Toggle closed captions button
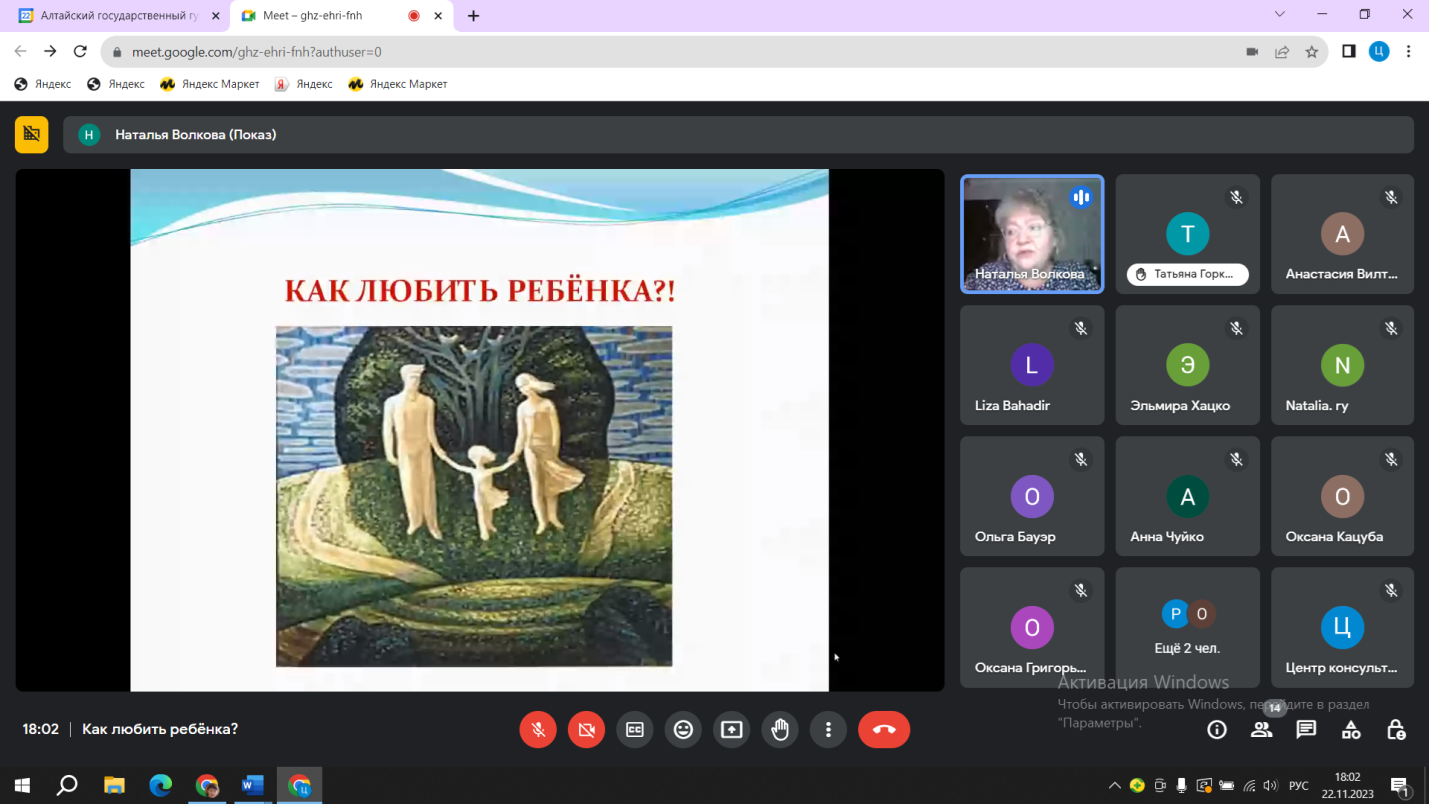This screenshot has height=804, width=1429. [635, 730]
